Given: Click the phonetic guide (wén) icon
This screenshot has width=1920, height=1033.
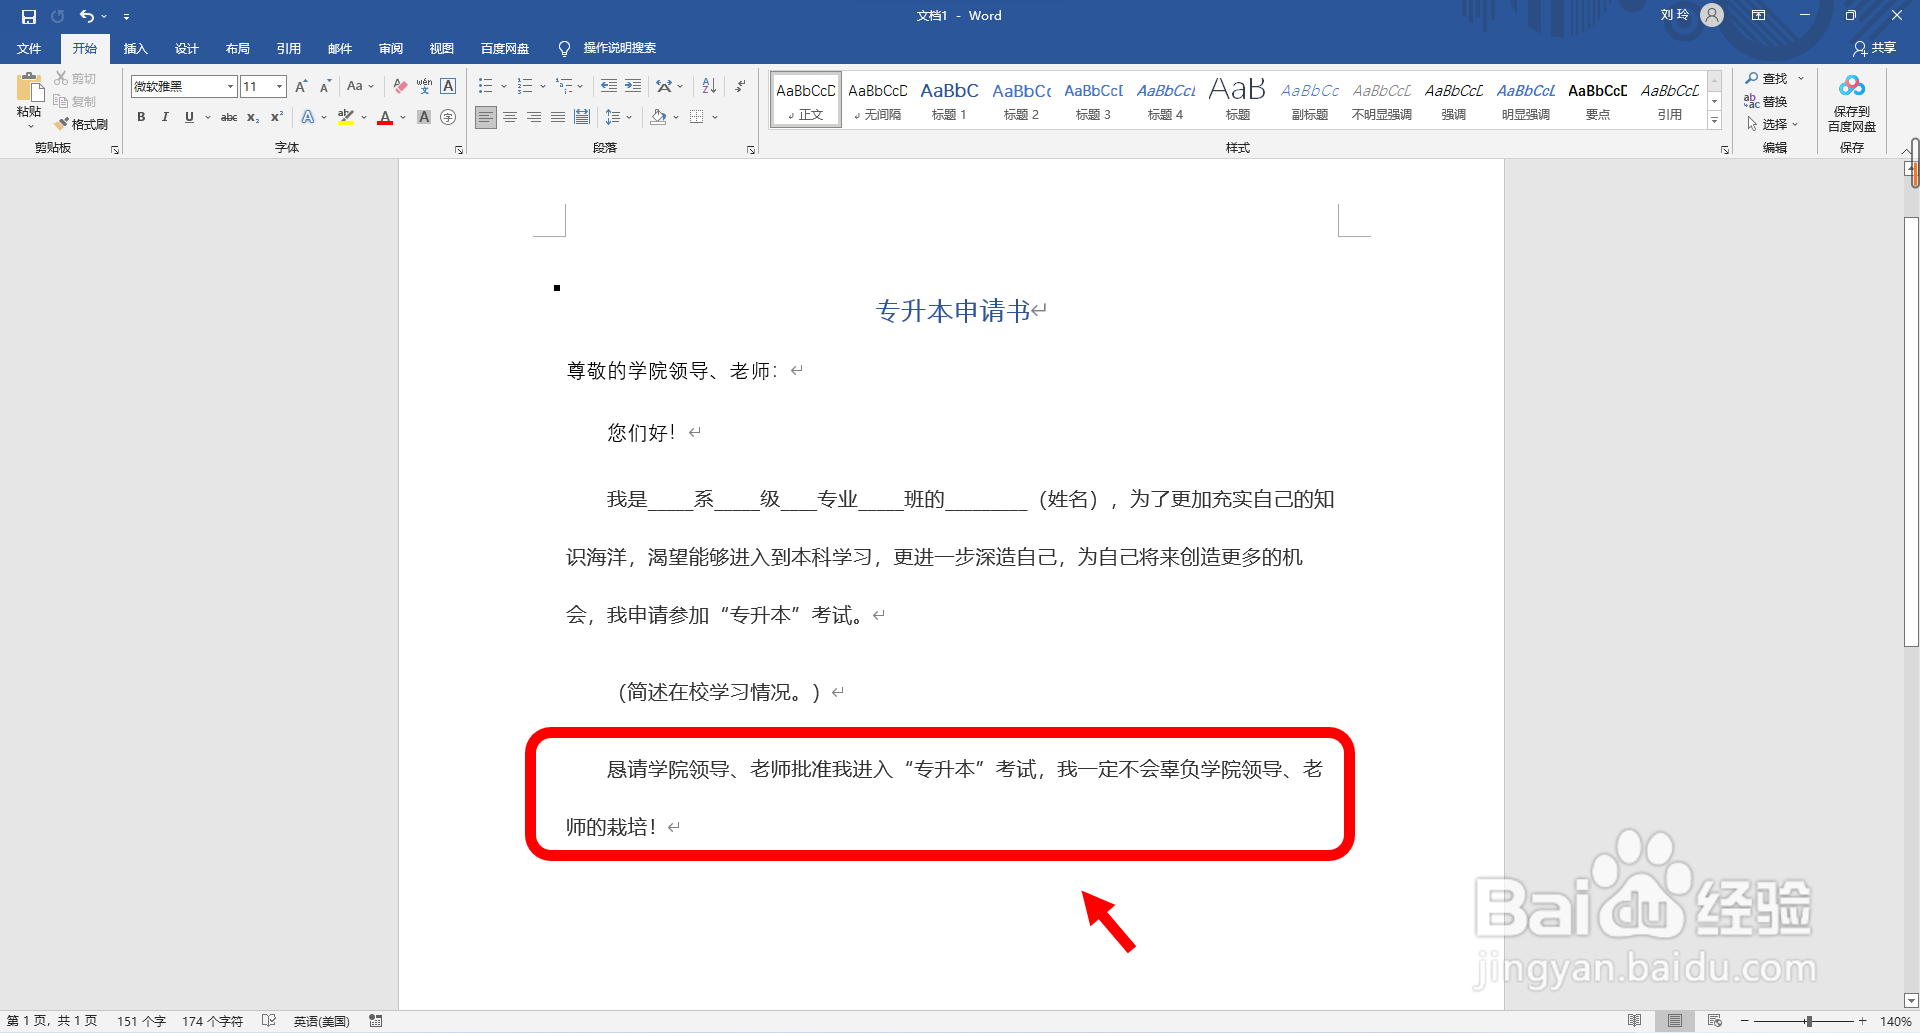Looking at the screenshot, I should [424, 86].
